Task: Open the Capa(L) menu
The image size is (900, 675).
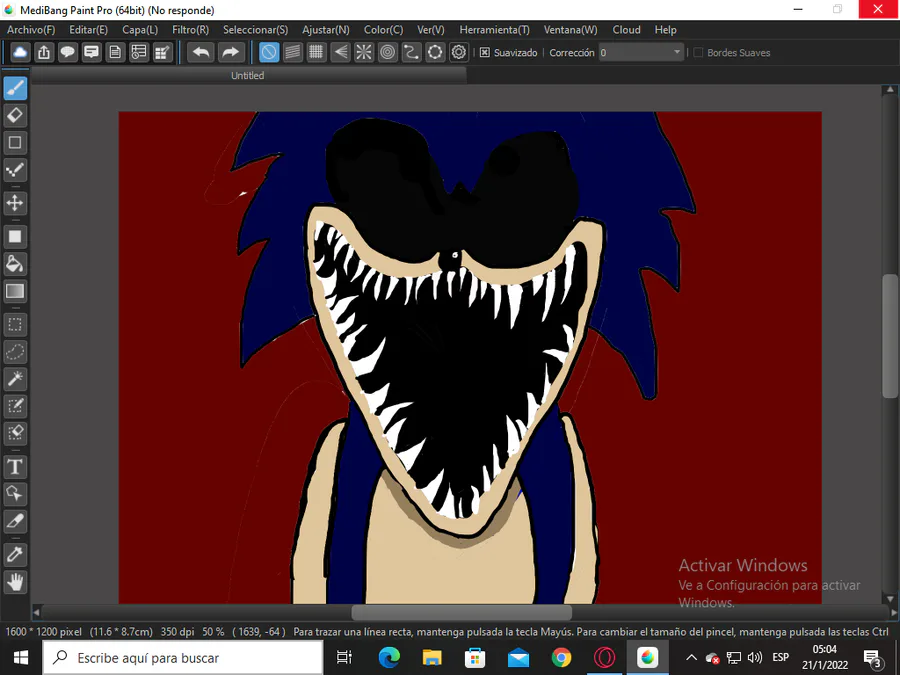Action: 140,30
